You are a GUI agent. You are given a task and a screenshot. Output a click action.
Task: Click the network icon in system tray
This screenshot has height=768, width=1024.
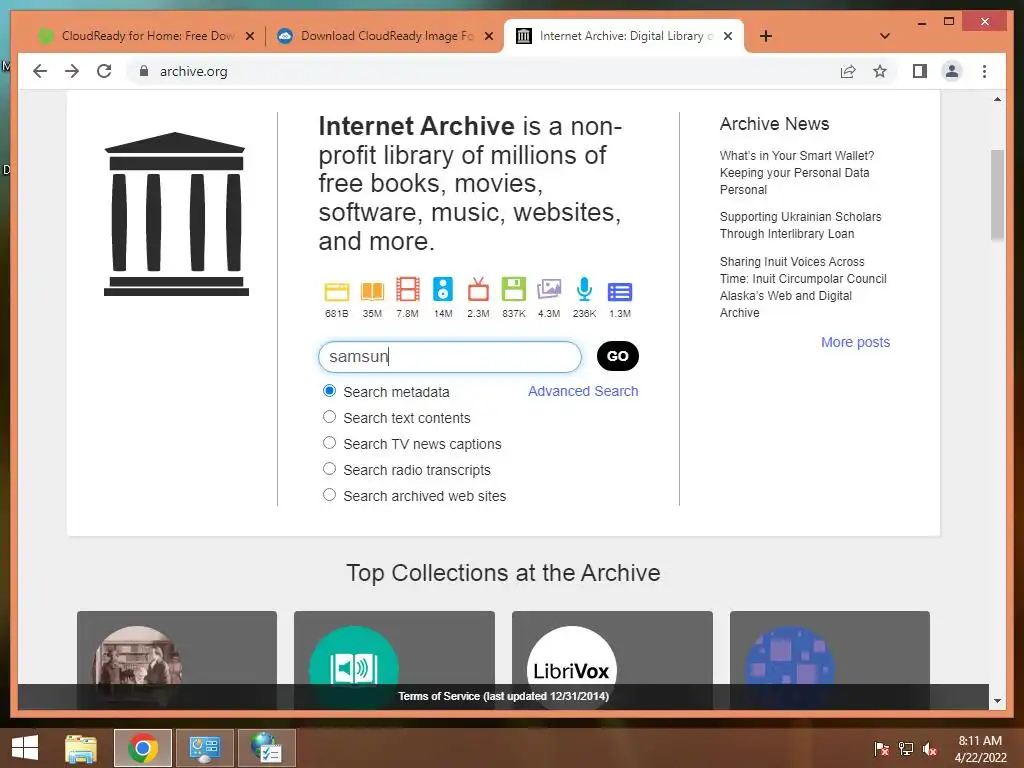[906, 748]
